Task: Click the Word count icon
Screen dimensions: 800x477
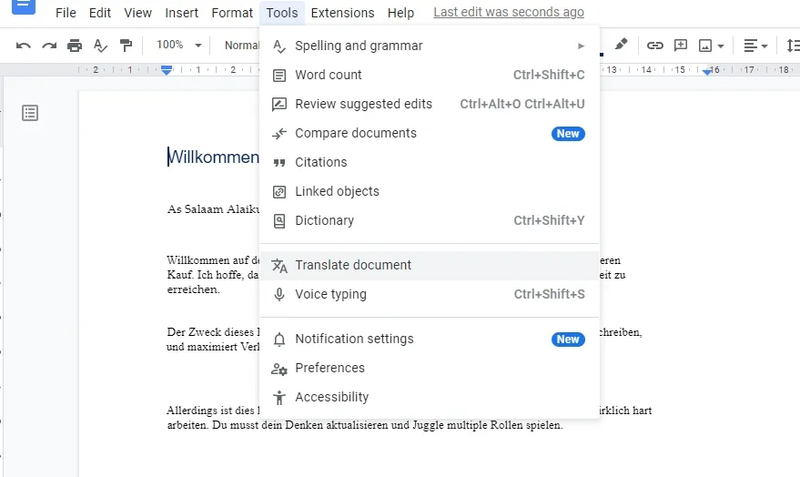Action: coord(279,76)
